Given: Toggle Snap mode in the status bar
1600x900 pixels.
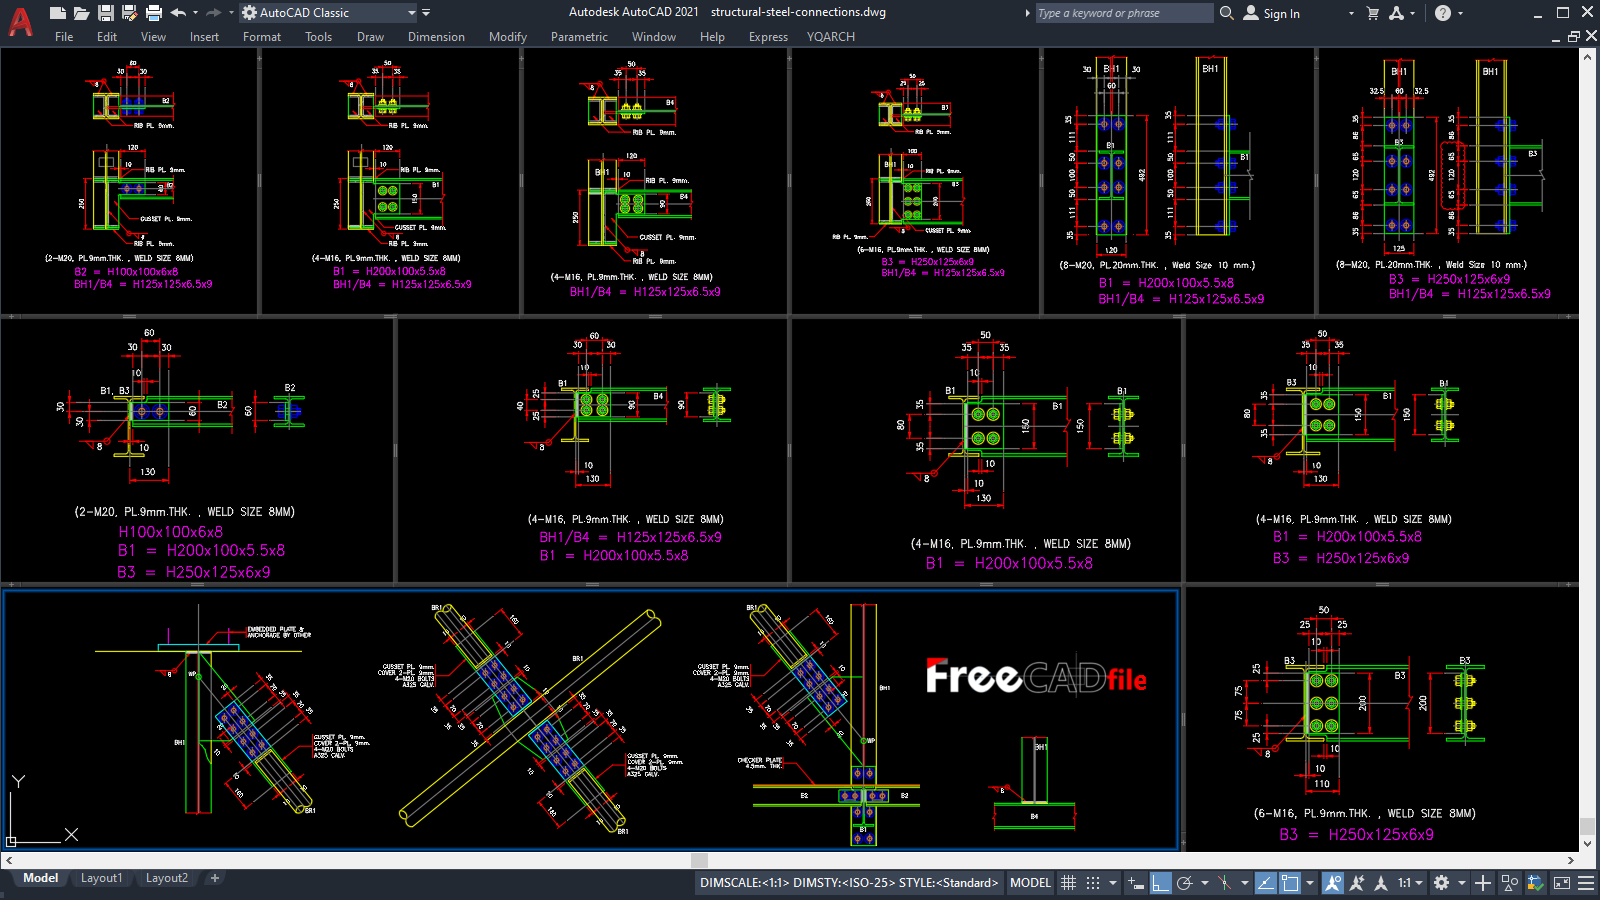Looking at the screenshot, I should pos(1090,883).
